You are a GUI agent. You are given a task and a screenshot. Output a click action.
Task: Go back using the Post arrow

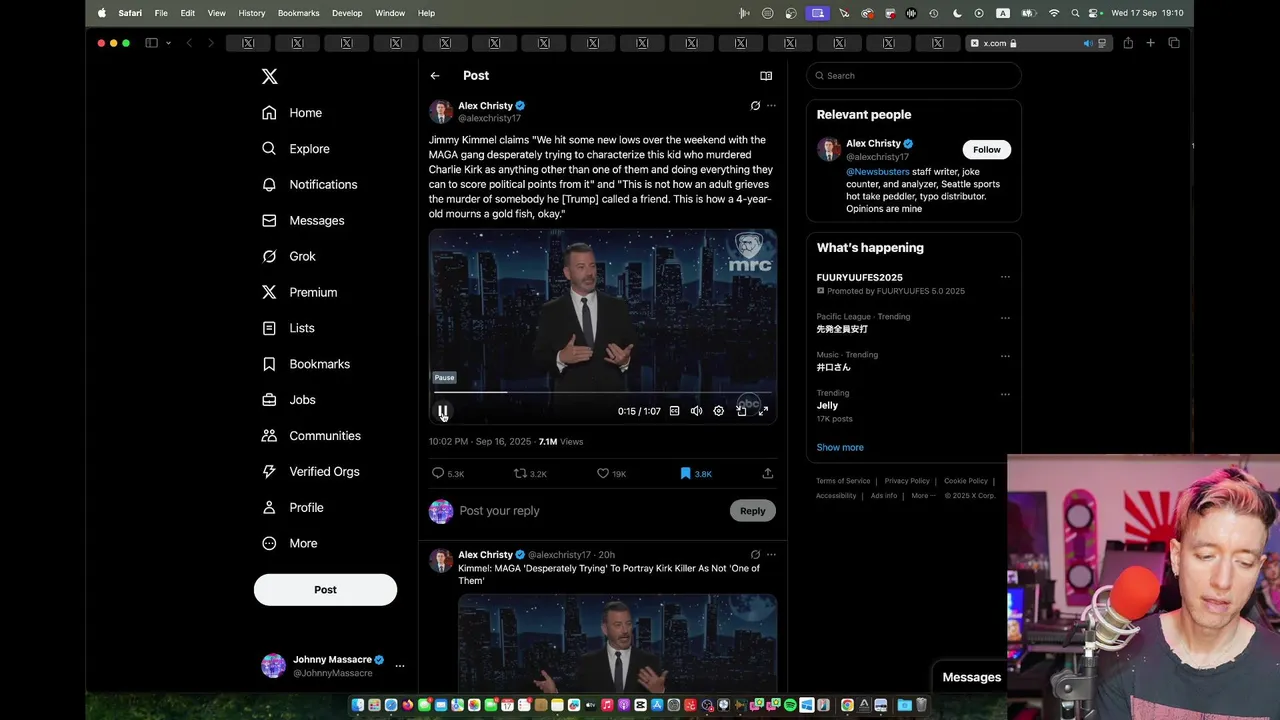click(435, 76)
